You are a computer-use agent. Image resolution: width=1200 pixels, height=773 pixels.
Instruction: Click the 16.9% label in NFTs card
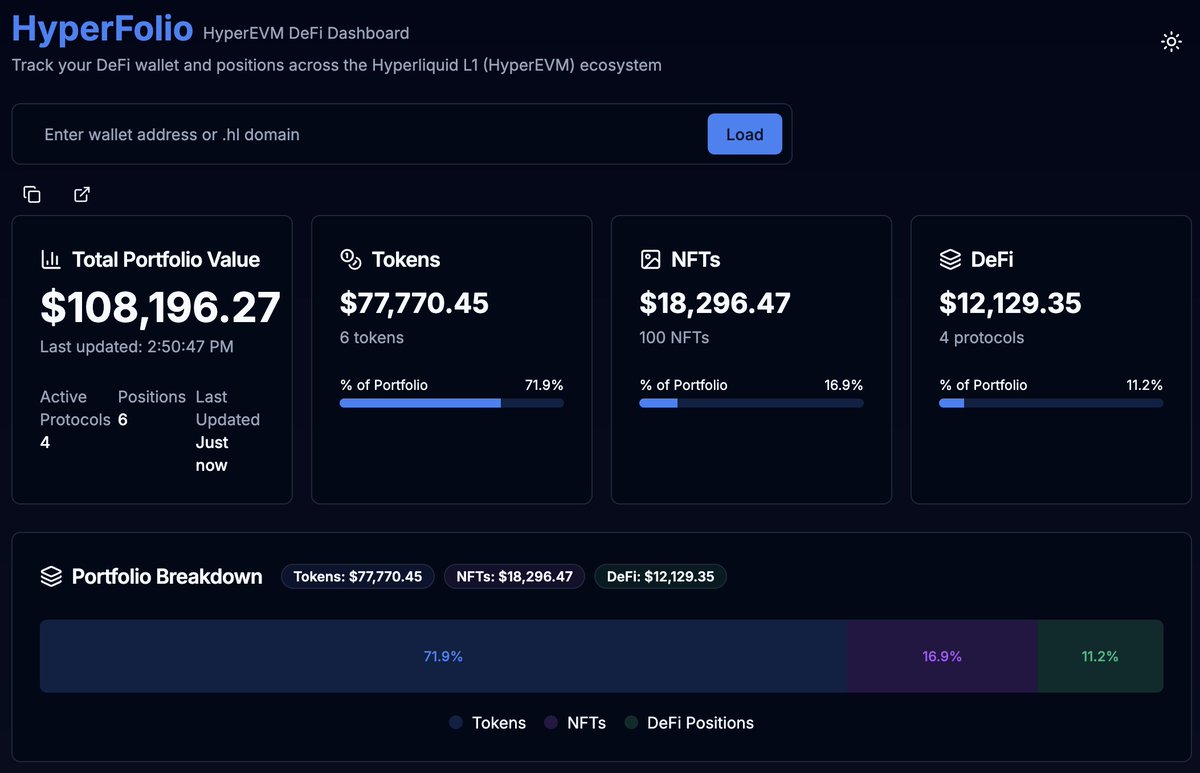click(844, 385)
